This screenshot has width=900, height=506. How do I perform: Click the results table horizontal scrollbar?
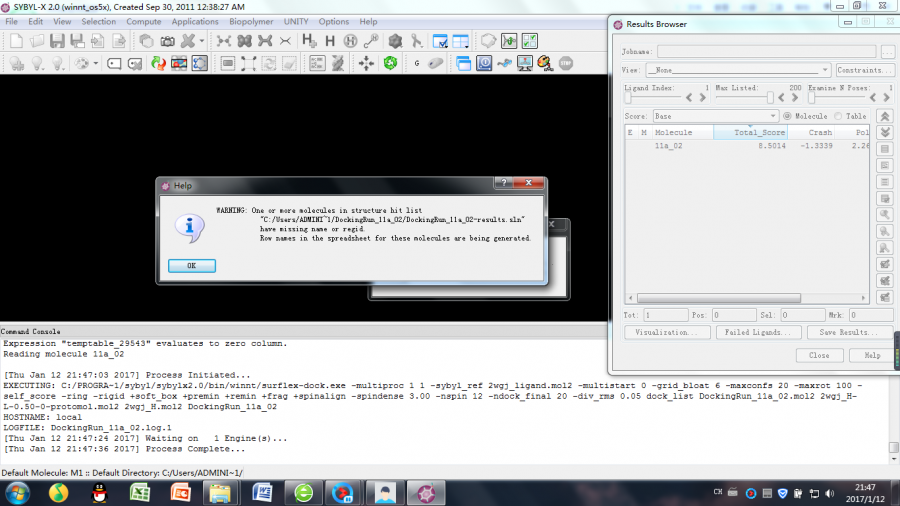(x=719, y=298)
